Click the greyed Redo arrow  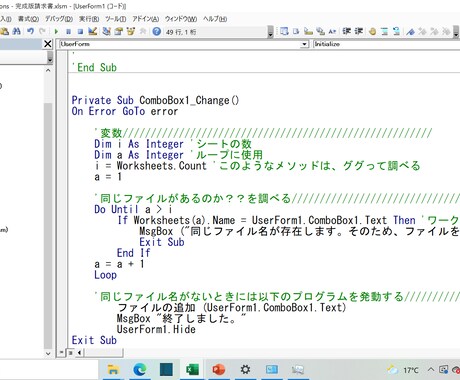pyautogui.click(x=42, y=31)
